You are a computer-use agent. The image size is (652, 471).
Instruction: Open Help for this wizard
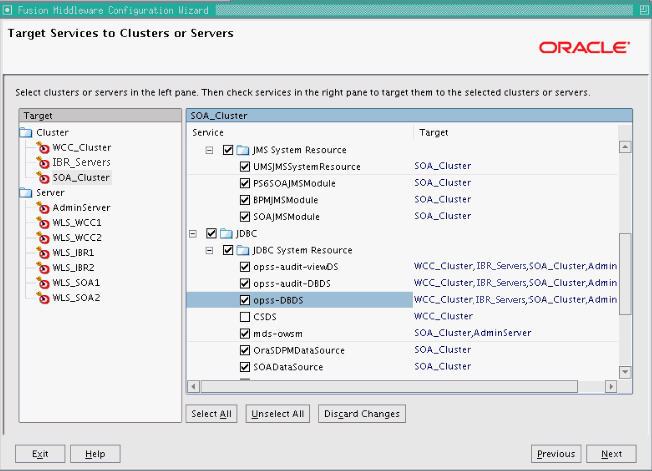[95, 454]
